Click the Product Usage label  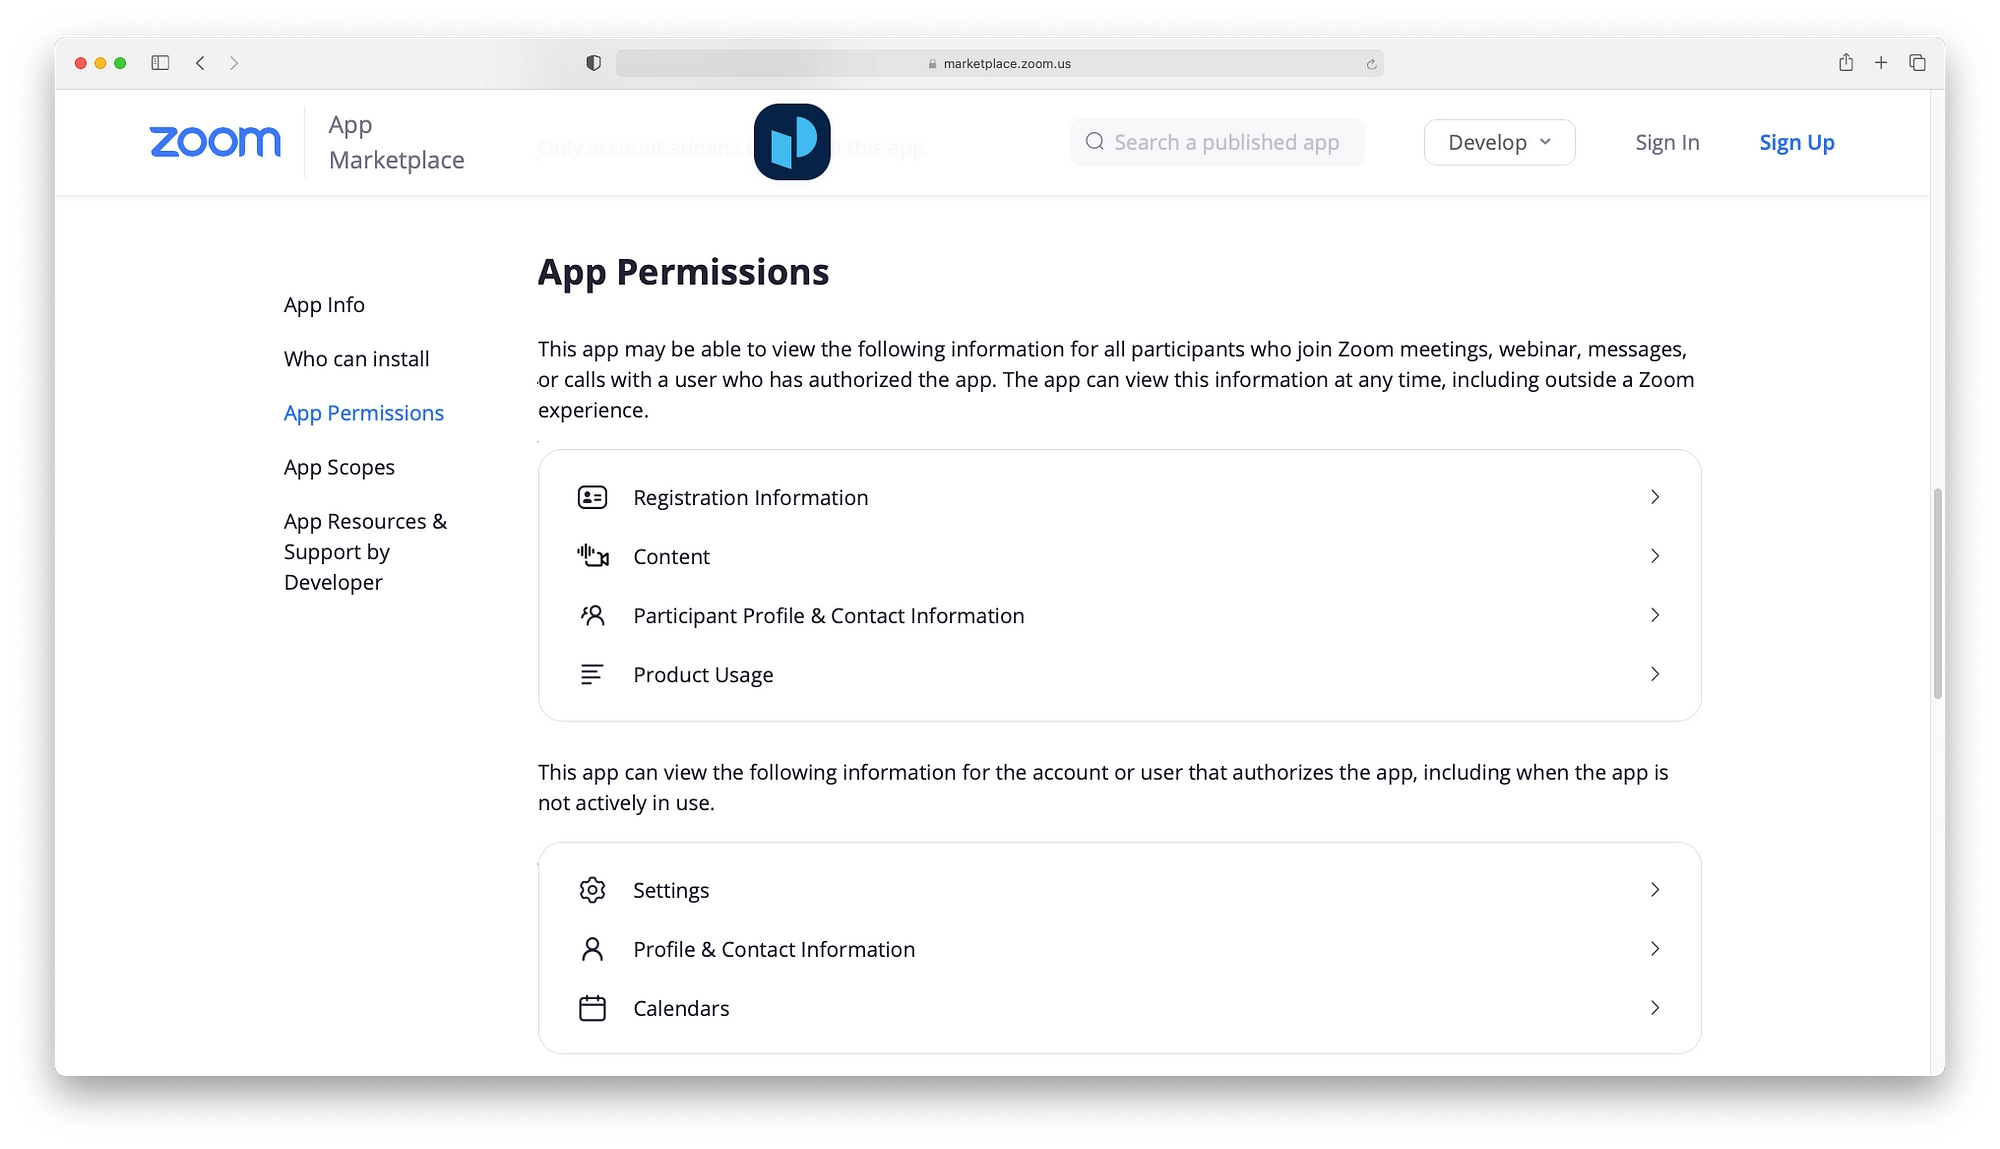tap(703, 674)
